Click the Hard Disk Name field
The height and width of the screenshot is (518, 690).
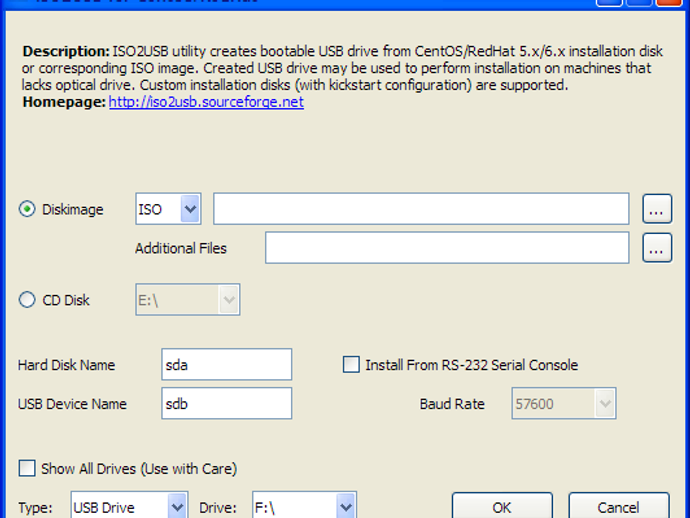[227, 364]
